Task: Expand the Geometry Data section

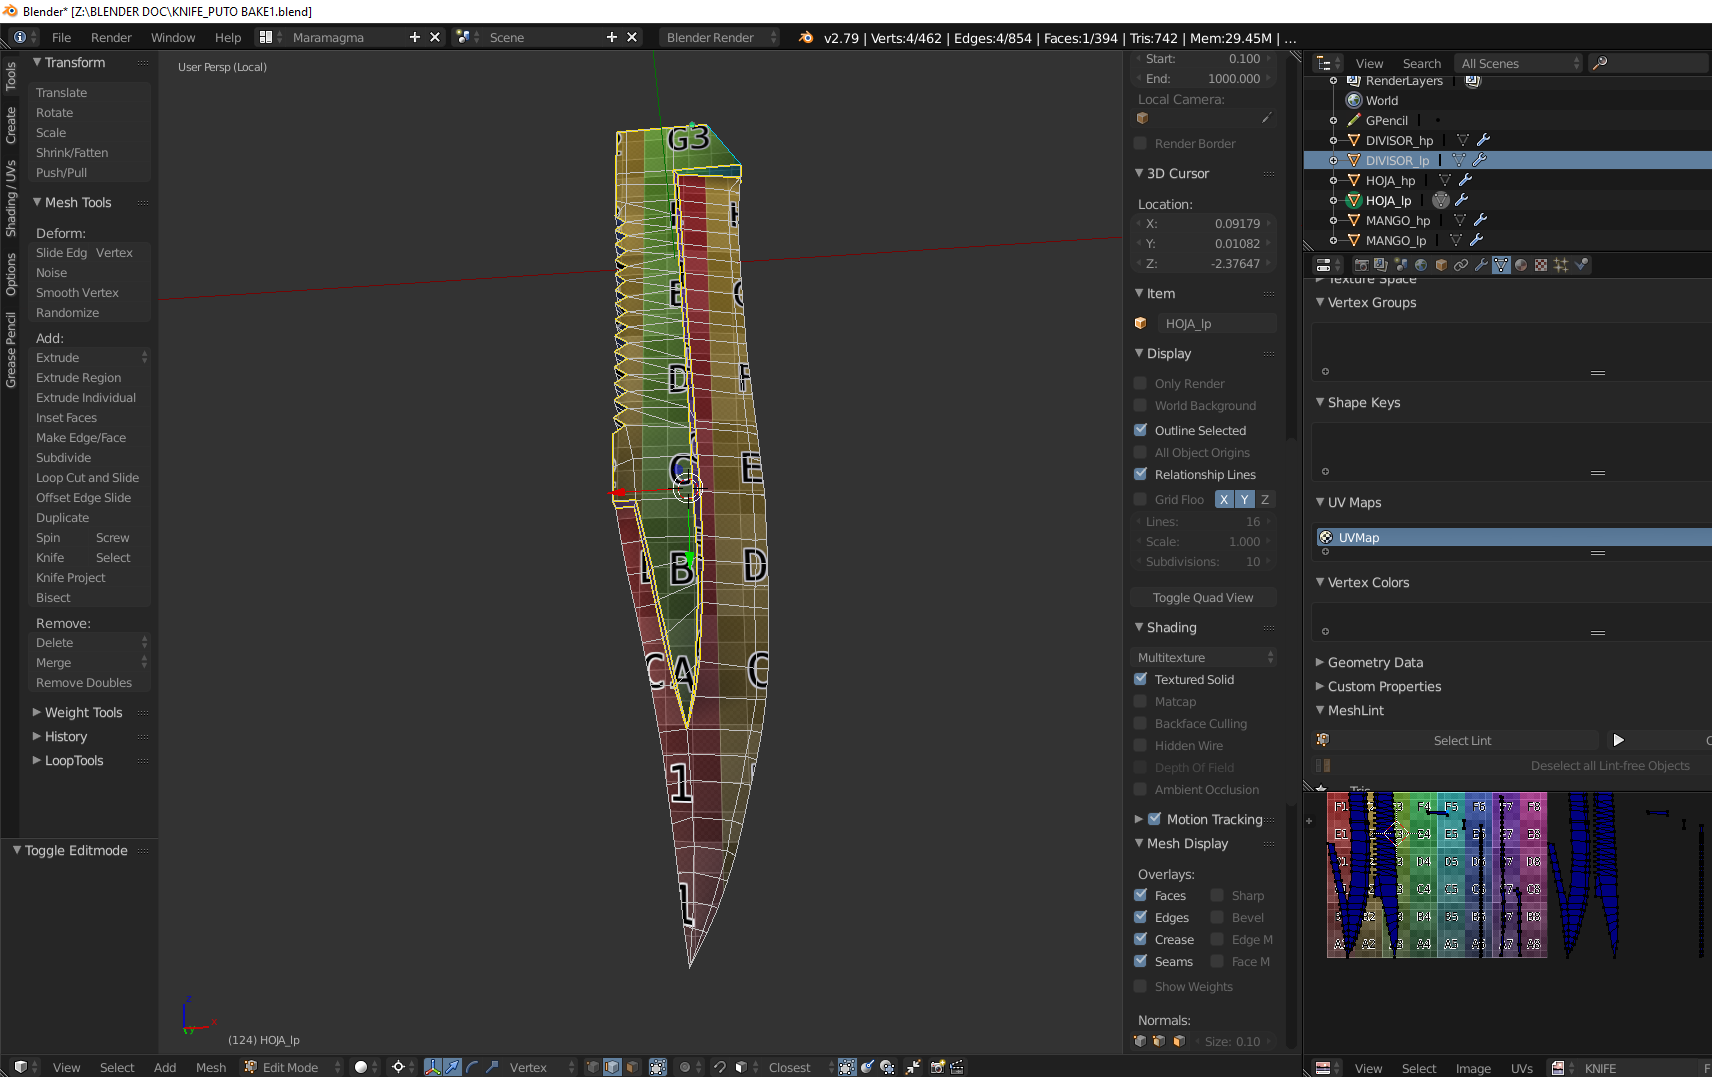Action: tap(1374, 662)
